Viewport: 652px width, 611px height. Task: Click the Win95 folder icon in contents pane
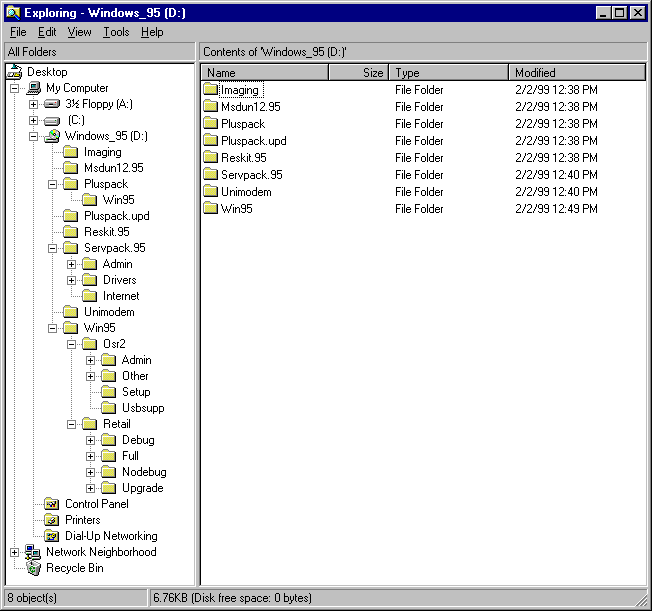coord(211,208)
